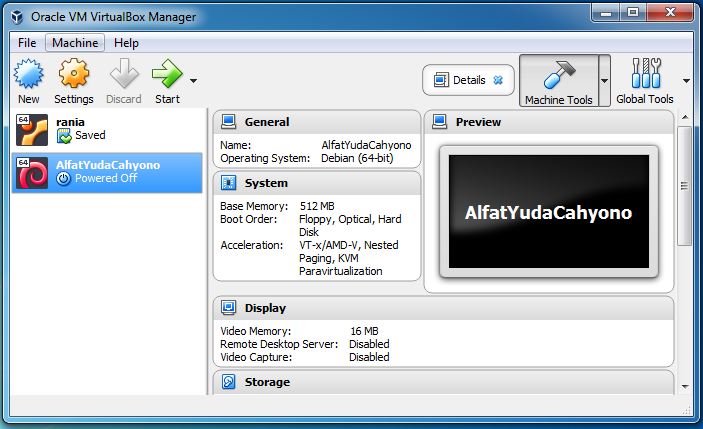Click the AlfatYudaCahyono preview thumbnail

pos(549,212)
